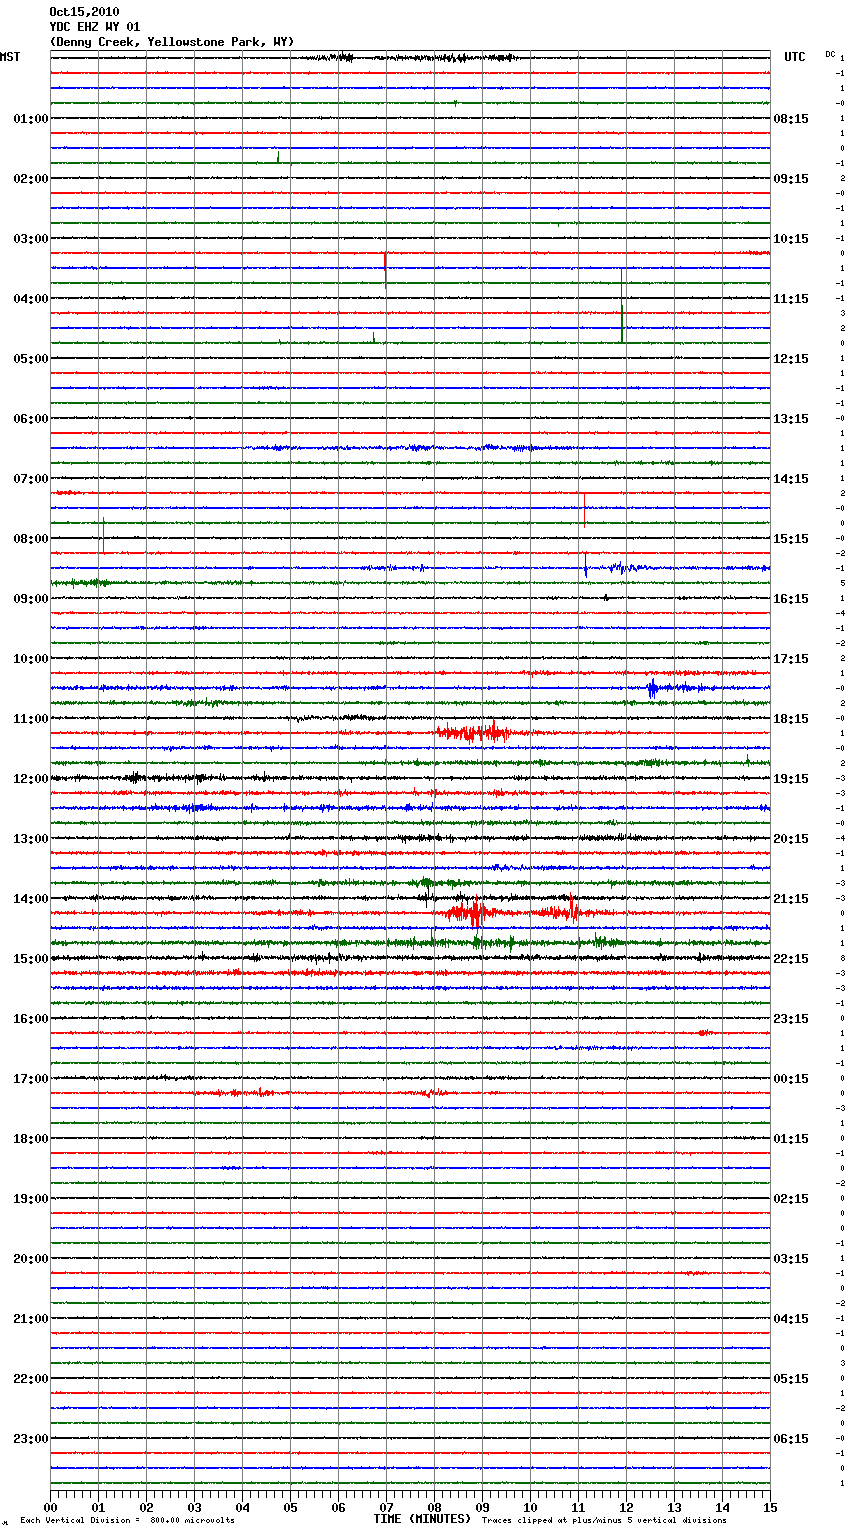
Task: Click minute 05 on the bottom axis
Action: click(x=290, y=1507)
